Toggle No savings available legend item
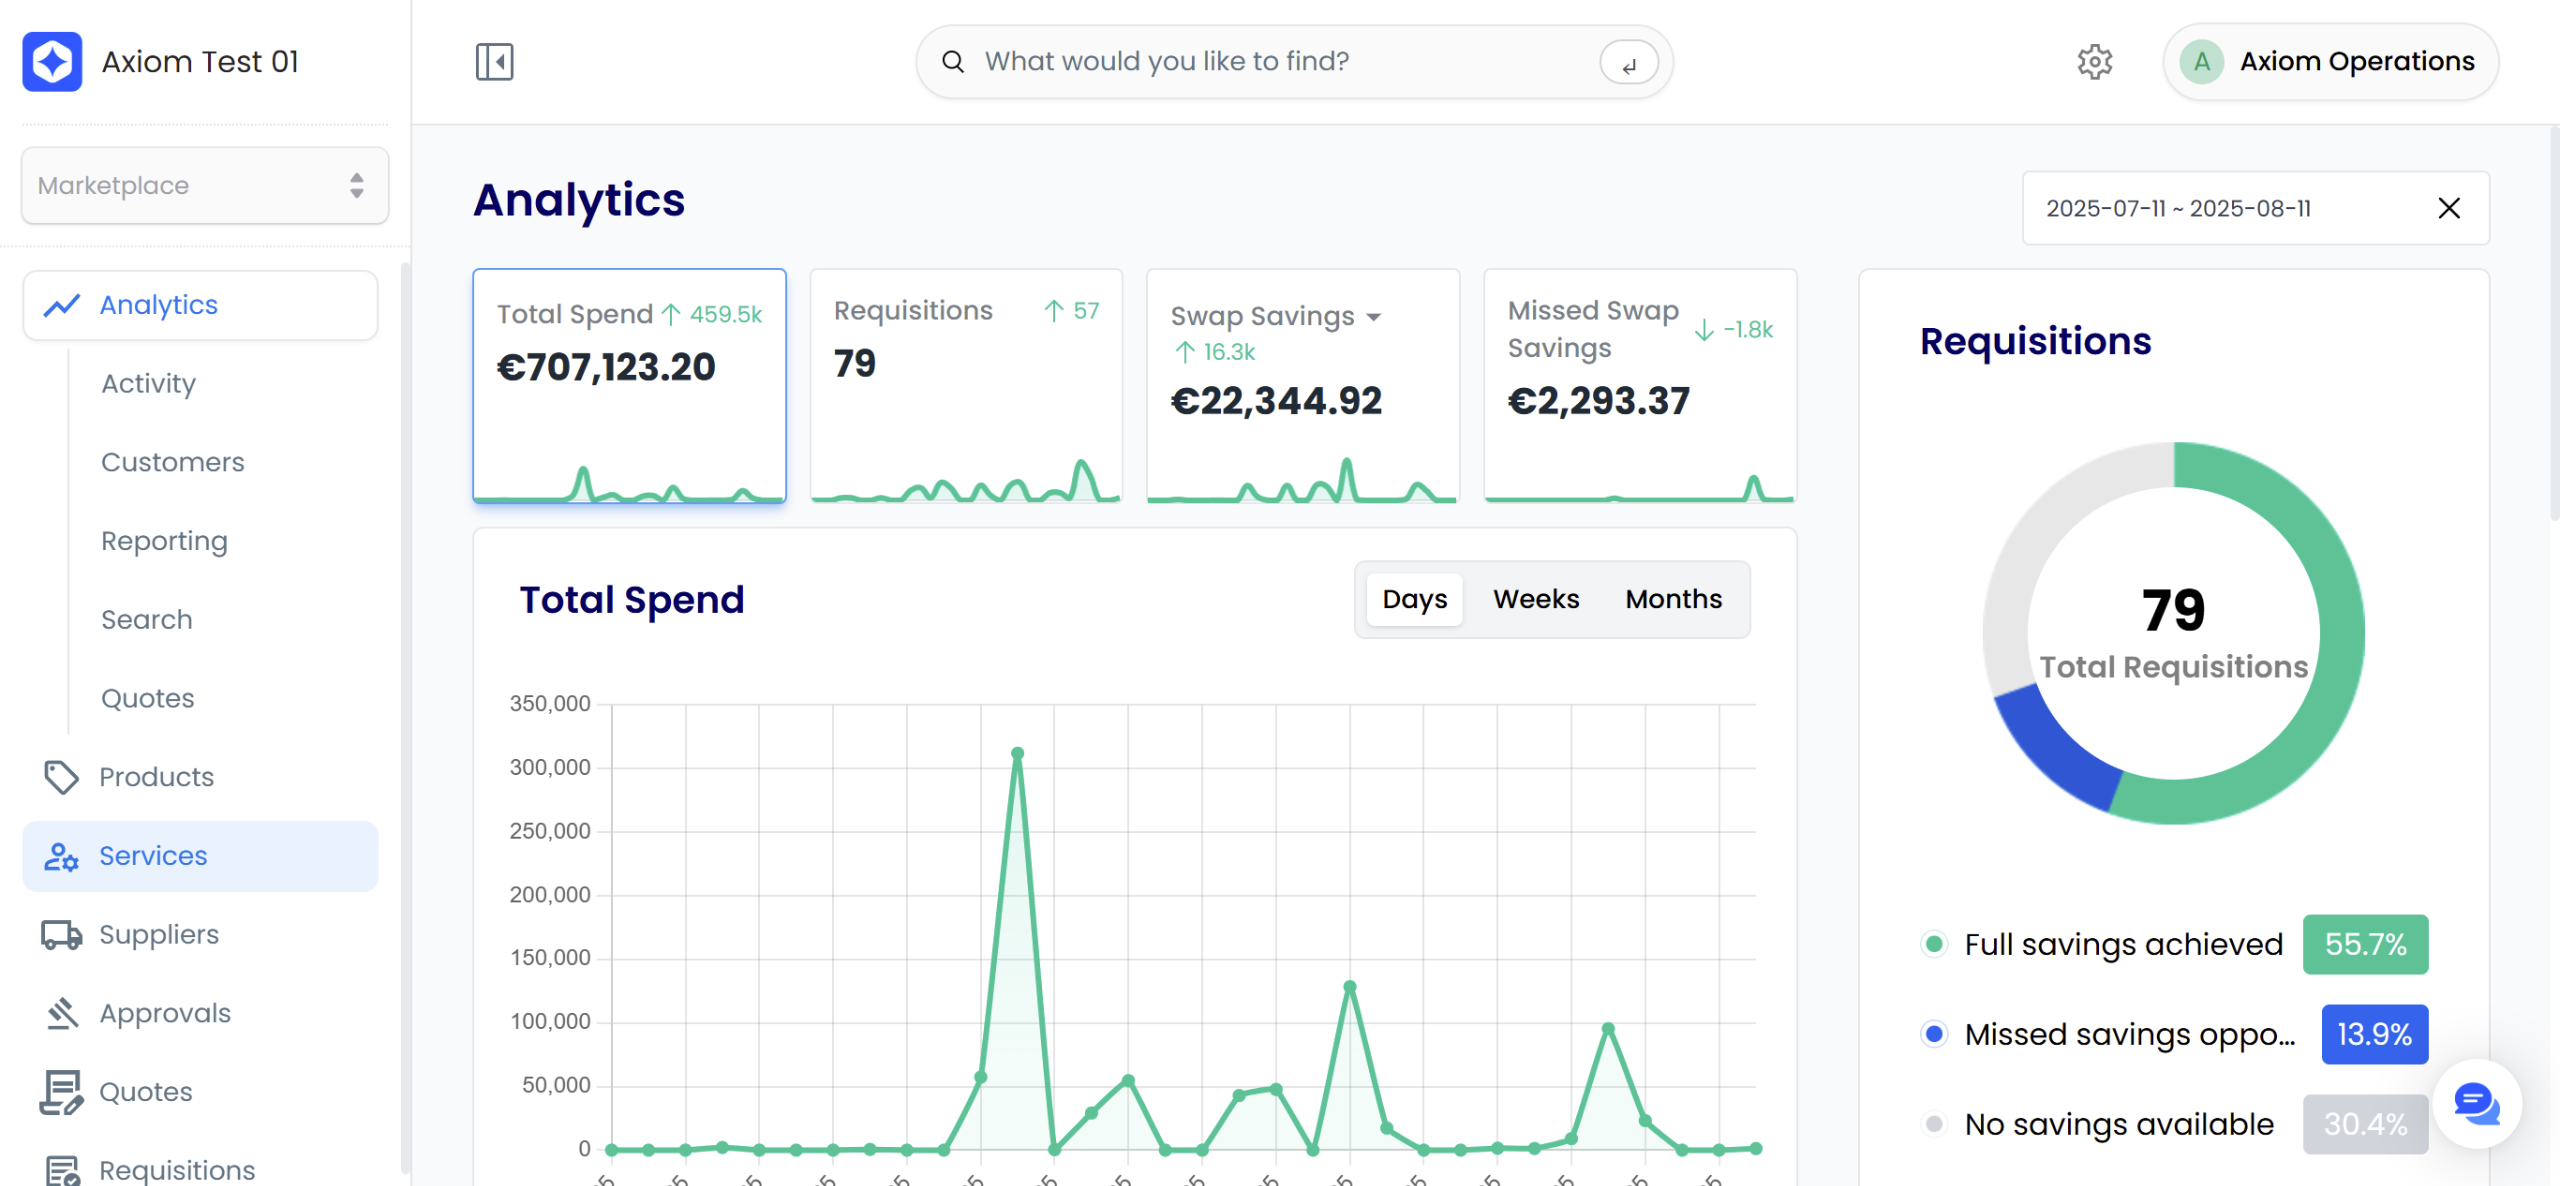This screenshot has height=1186, width=2560. [2118, 1124]
